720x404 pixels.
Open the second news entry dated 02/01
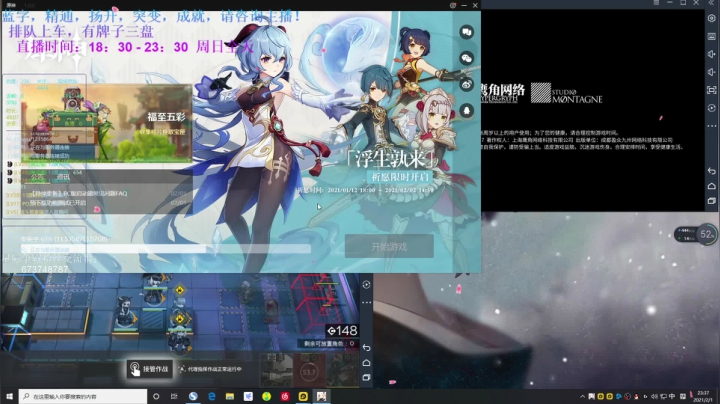coord(108,202)
